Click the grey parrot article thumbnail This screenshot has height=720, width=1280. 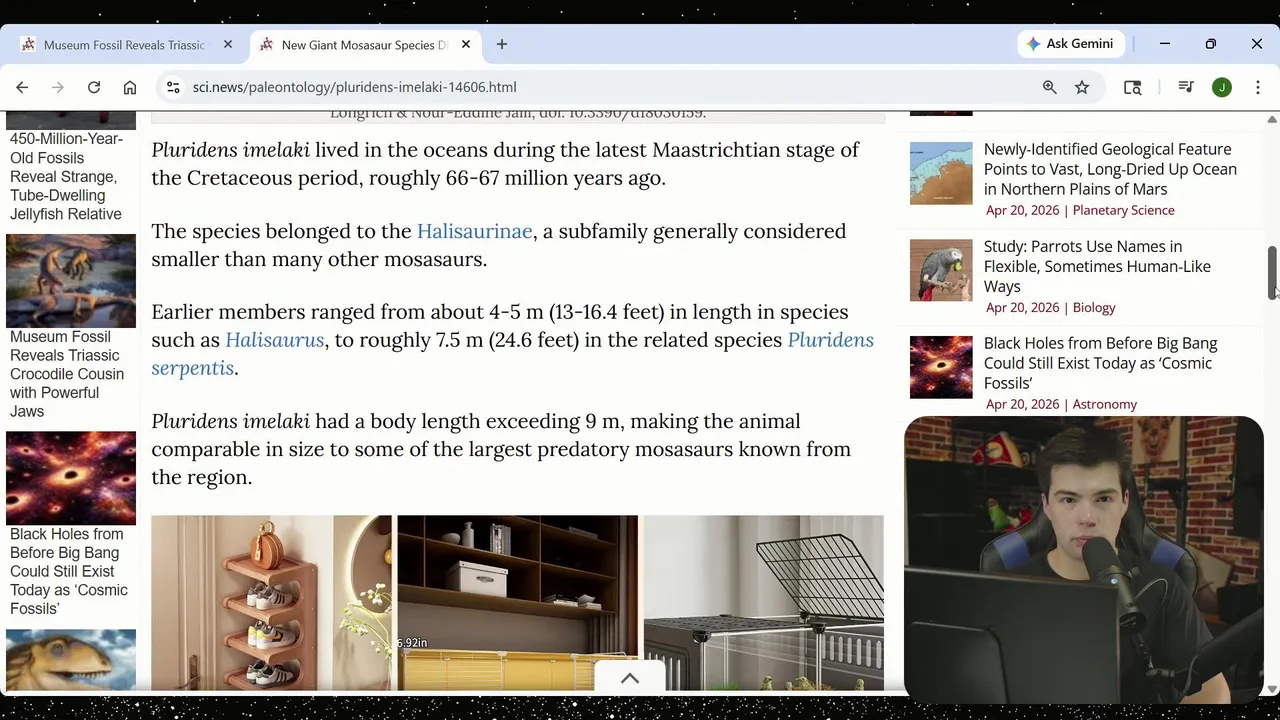[941, 270]
